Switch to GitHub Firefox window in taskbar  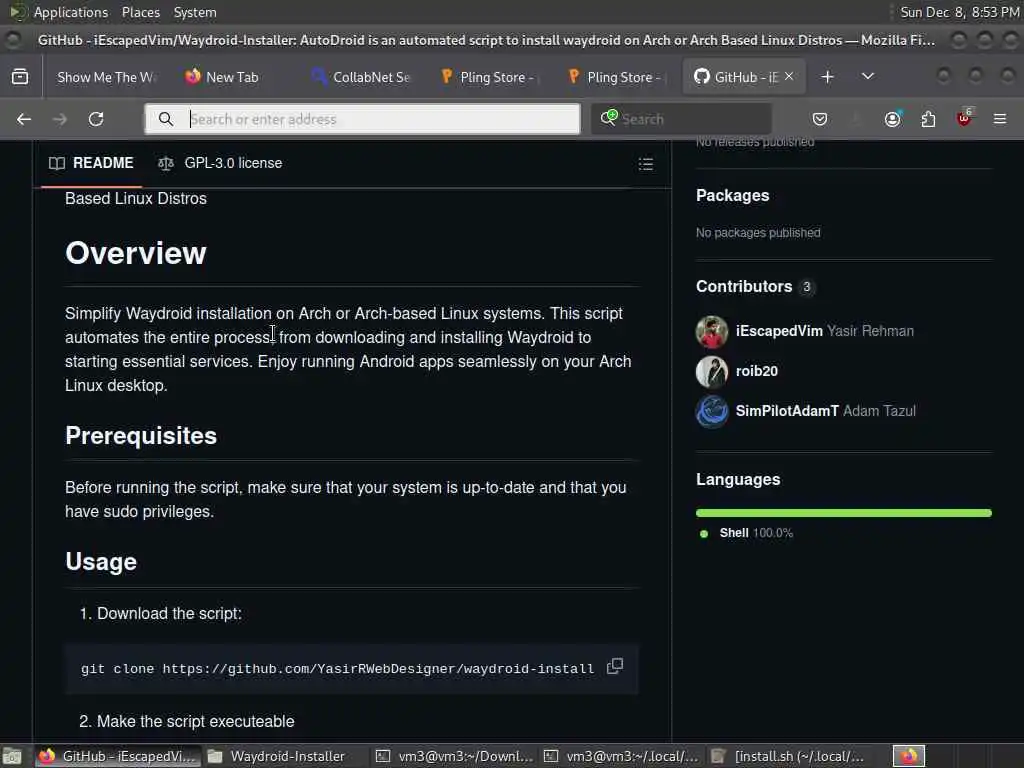click(117, 756)
